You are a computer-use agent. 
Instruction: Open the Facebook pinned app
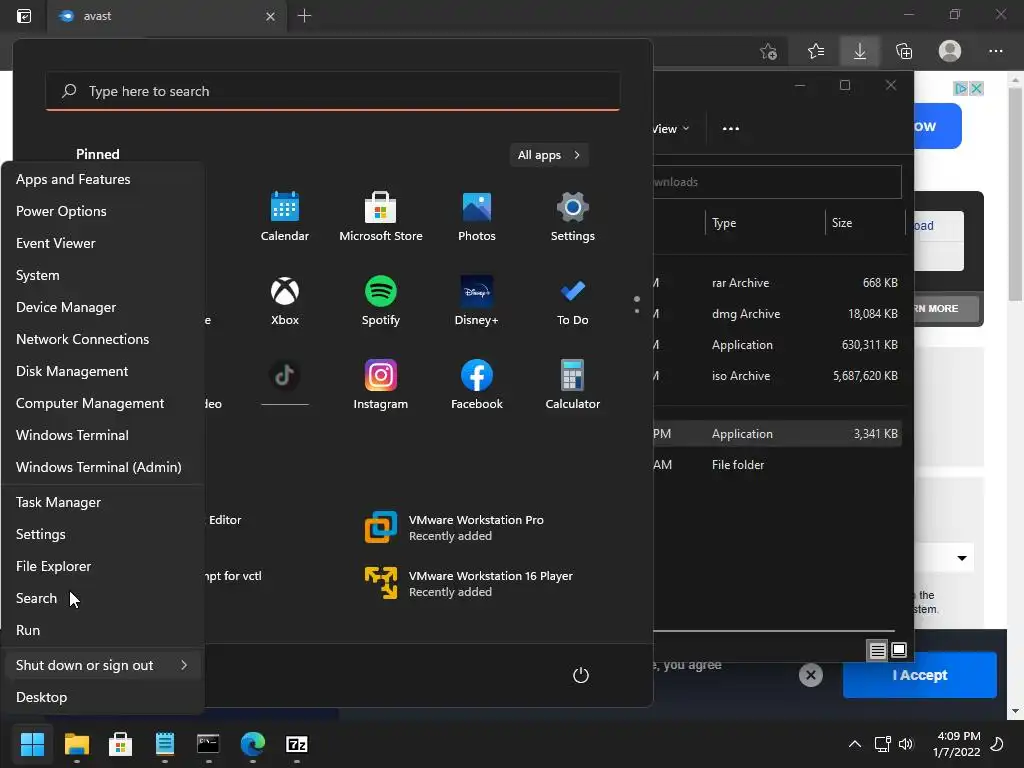[x=477, y=385]
